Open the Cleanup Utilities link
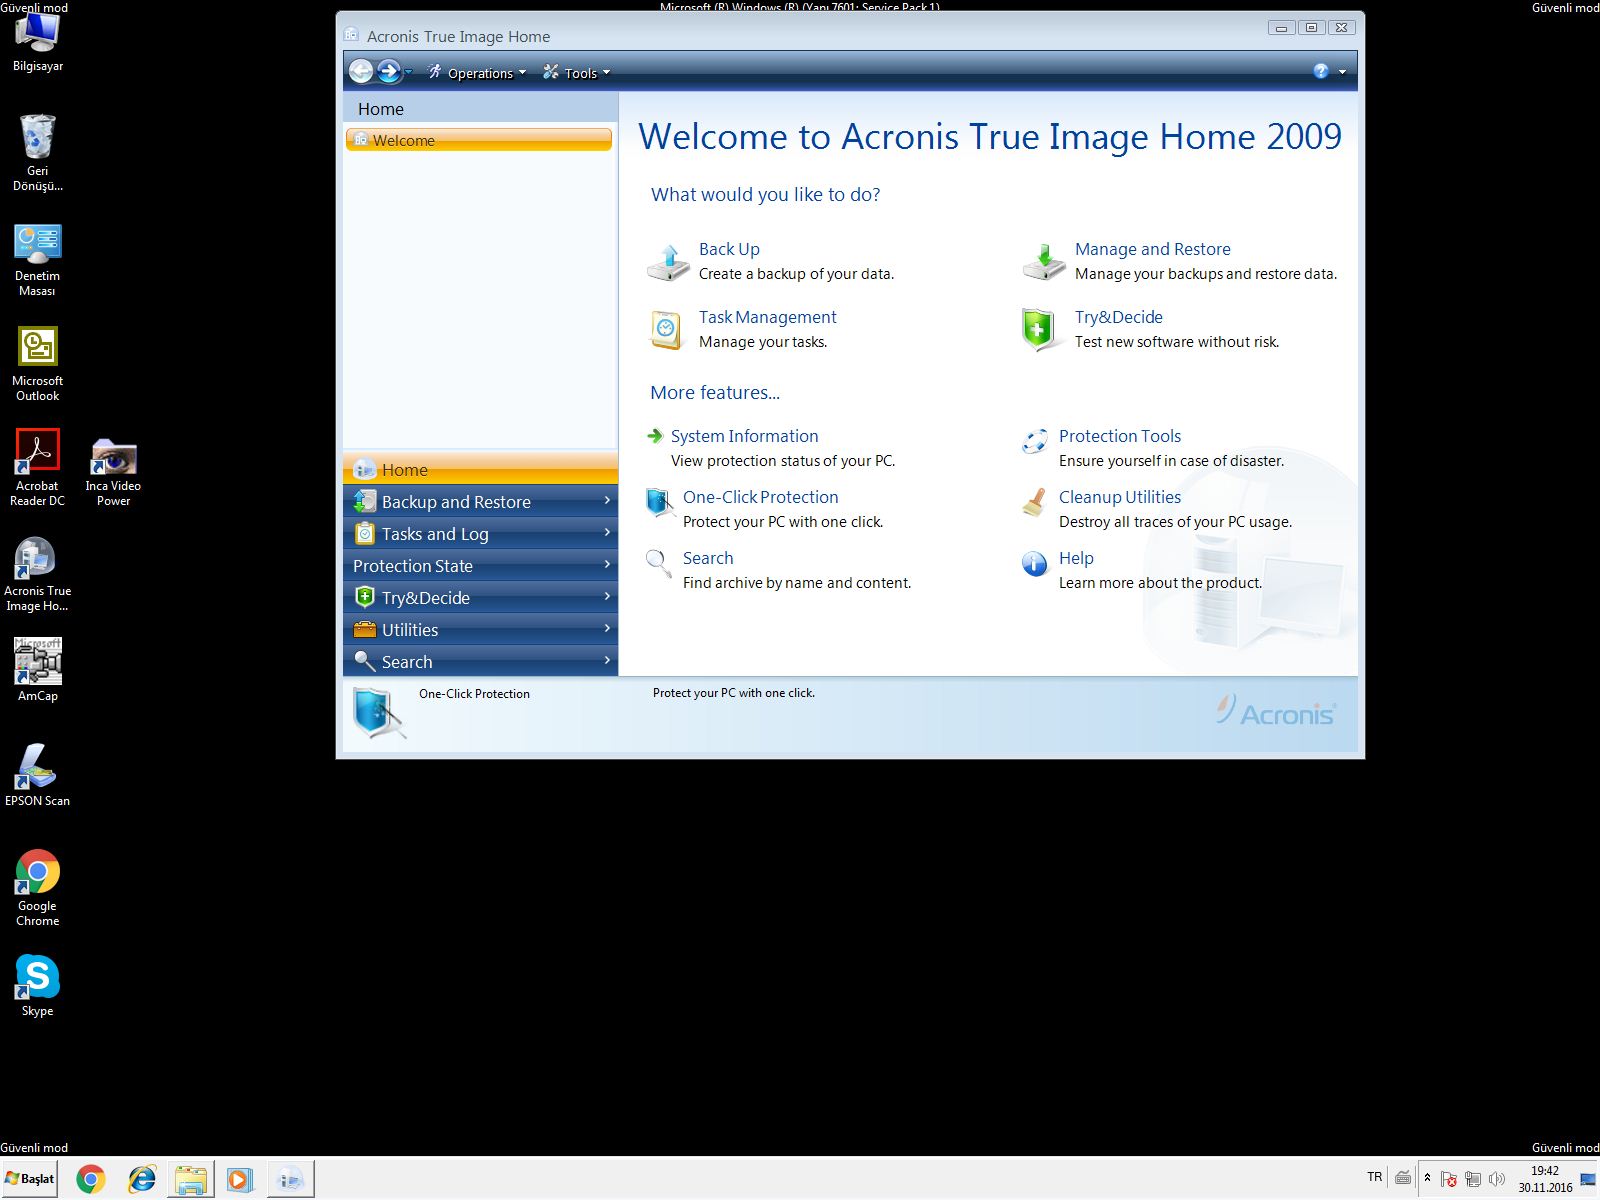Viewport: 1600px width, 1200px height. click(1120, 497)
